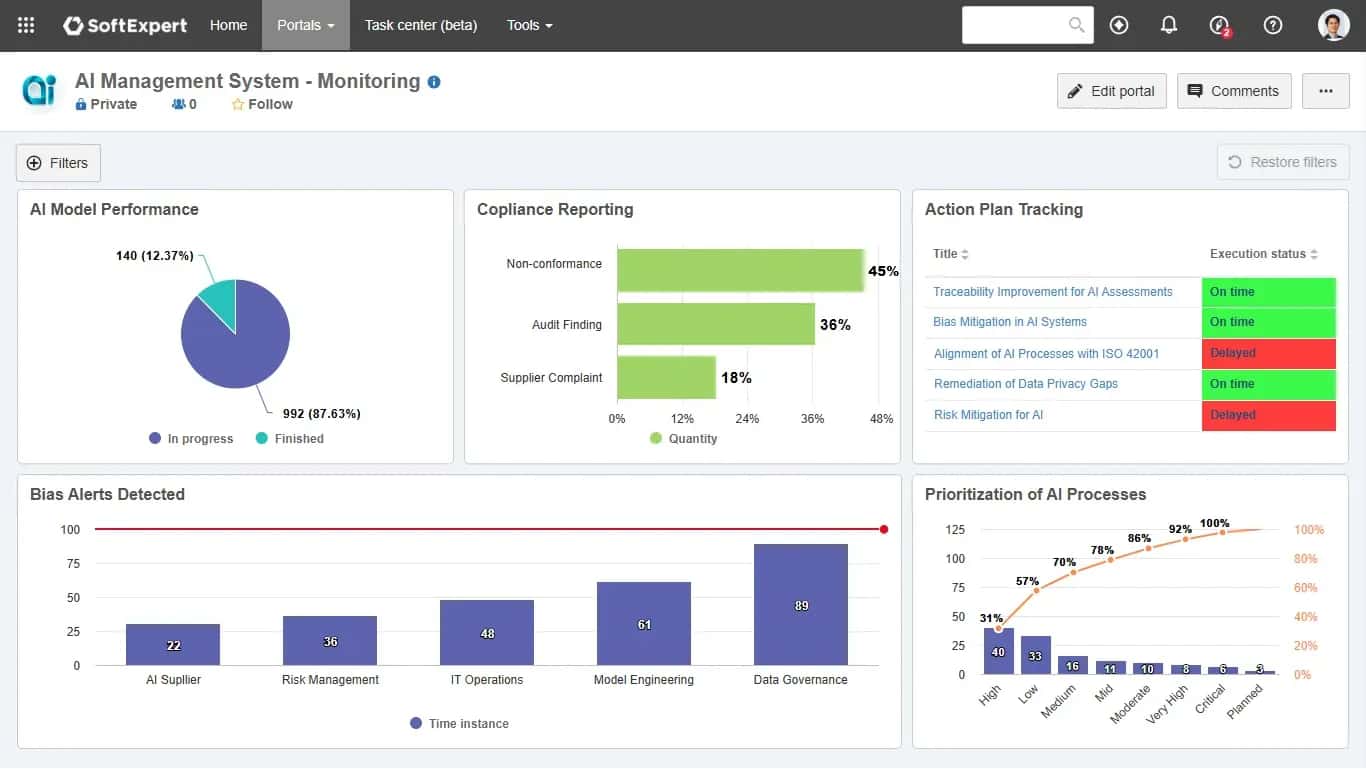Expand the Portals dropdown menu
This screenshot has height=769, width=1366.
pyautogui.click(x=306, y=25)
